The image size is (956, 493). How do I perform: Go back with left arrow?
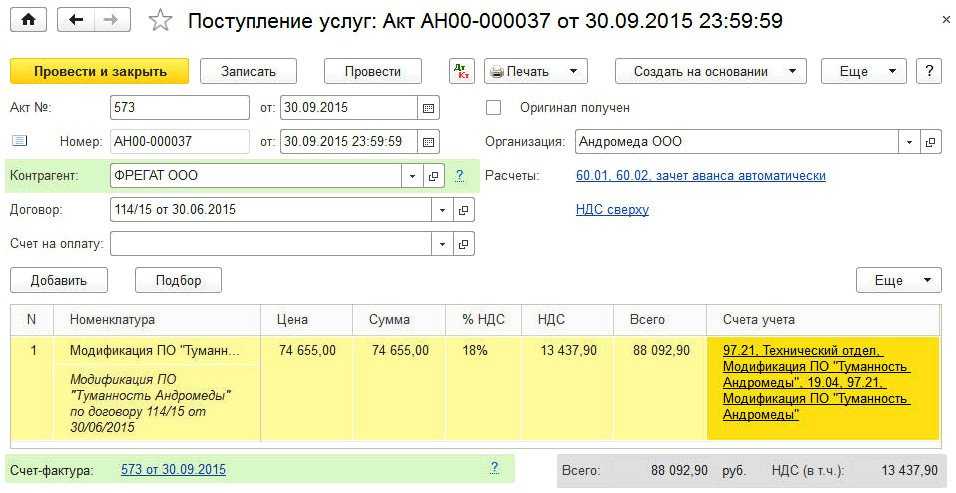click(x=76, y=20)
